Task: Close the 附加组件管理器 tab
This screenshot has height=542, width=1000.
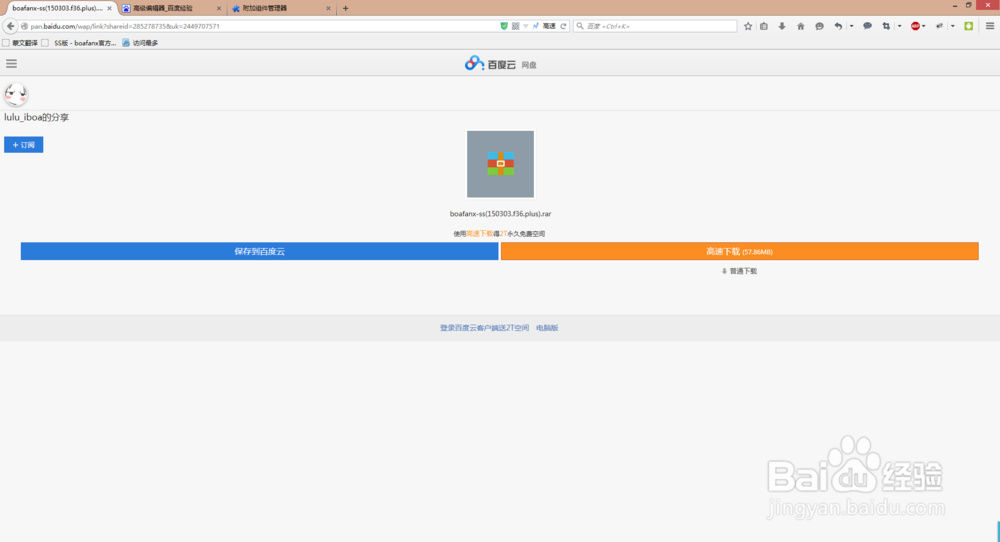Action: pos(328,8)
